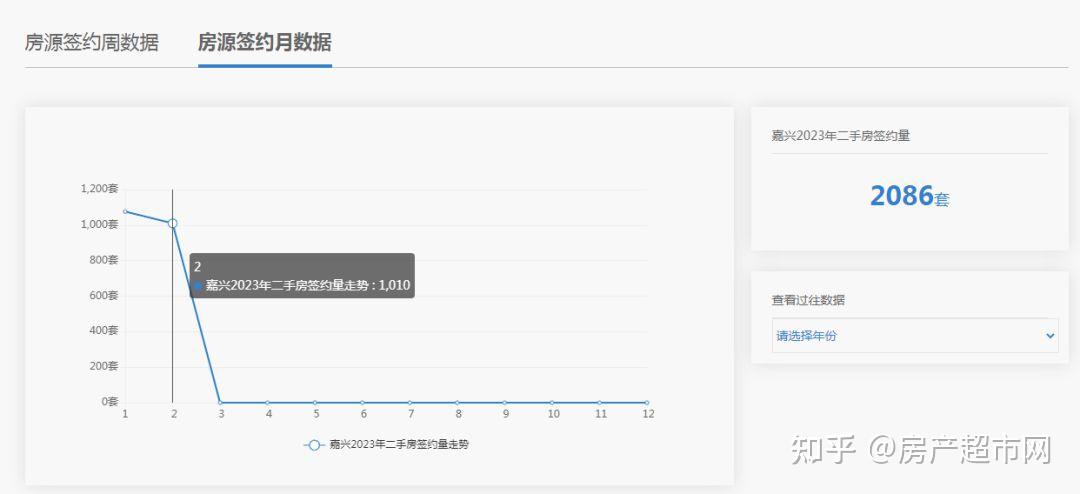Screen dimensions: 1080x494
Task: Click the month 1 data point on chart
Action: coord(125,211)
